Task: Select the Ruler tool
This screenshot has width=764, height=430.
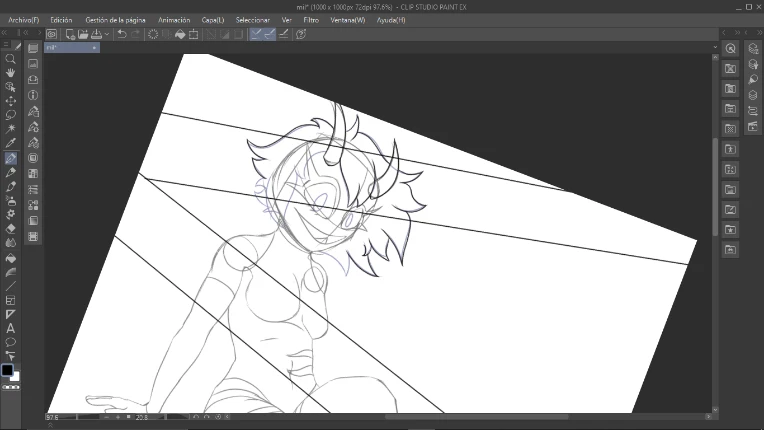Action: [x=10, y=315]
